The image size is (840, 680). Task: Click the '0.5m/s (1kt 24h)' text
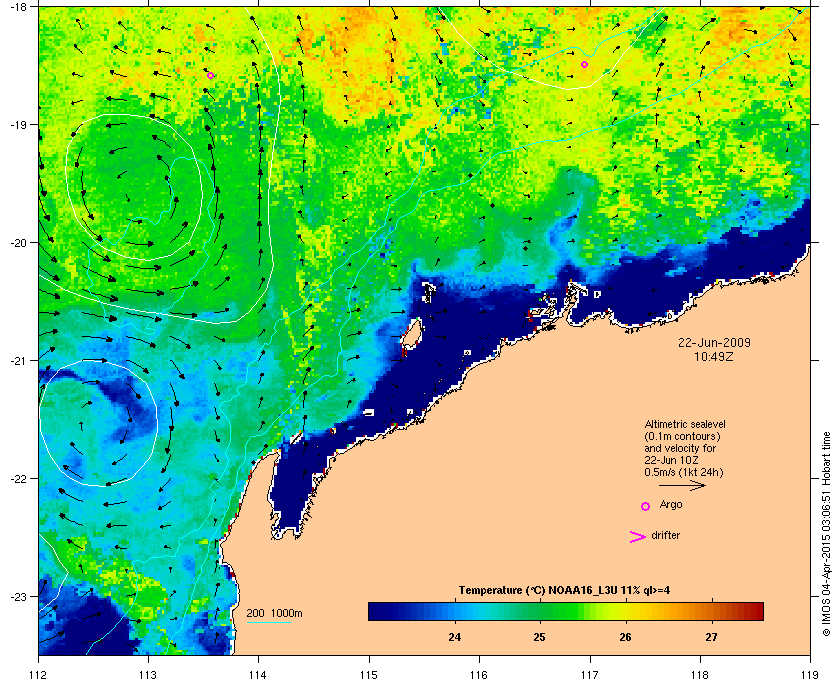click(684, 472)
